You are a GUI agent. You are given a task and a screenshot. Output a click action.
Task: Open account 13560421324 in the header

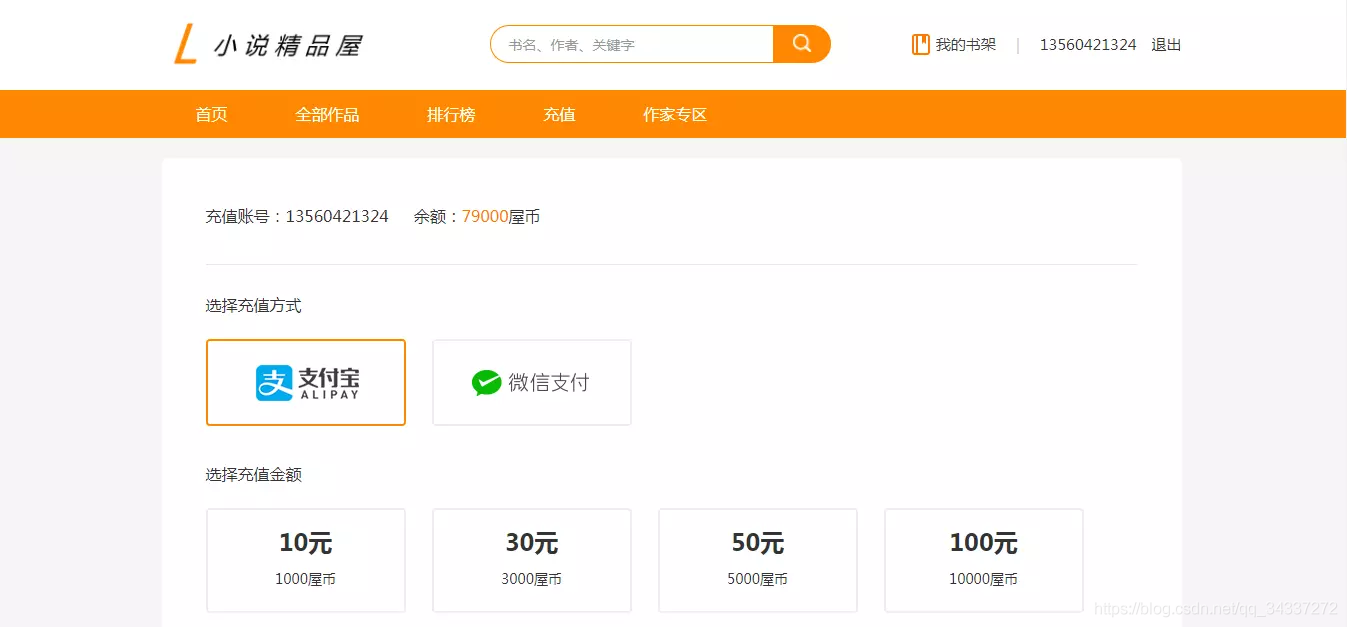pyautogui.click(x=1088, y=45)
